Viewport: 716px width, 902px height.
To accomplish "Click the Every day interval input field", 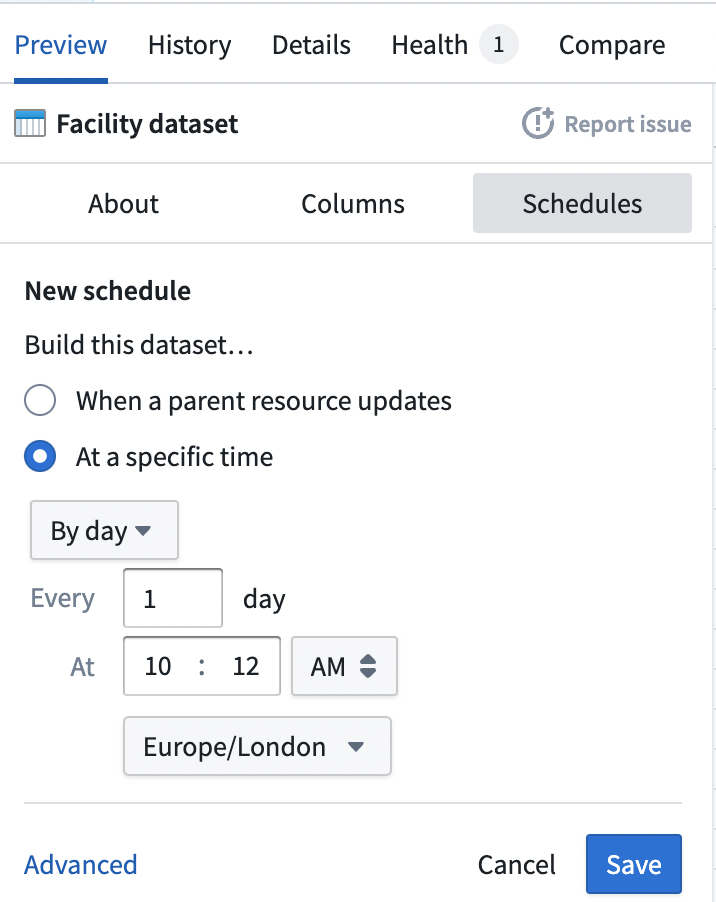I will pos(172,597).
